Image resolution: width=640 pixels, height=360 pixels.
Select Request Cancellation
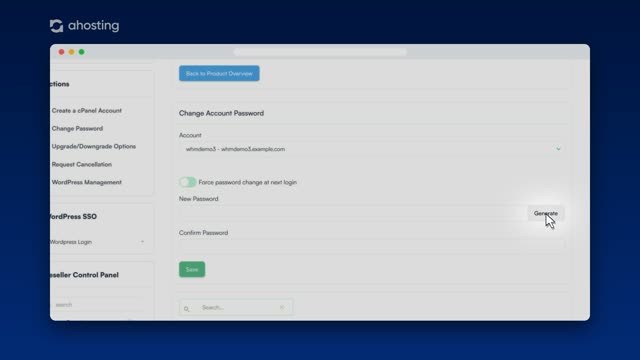82,164
